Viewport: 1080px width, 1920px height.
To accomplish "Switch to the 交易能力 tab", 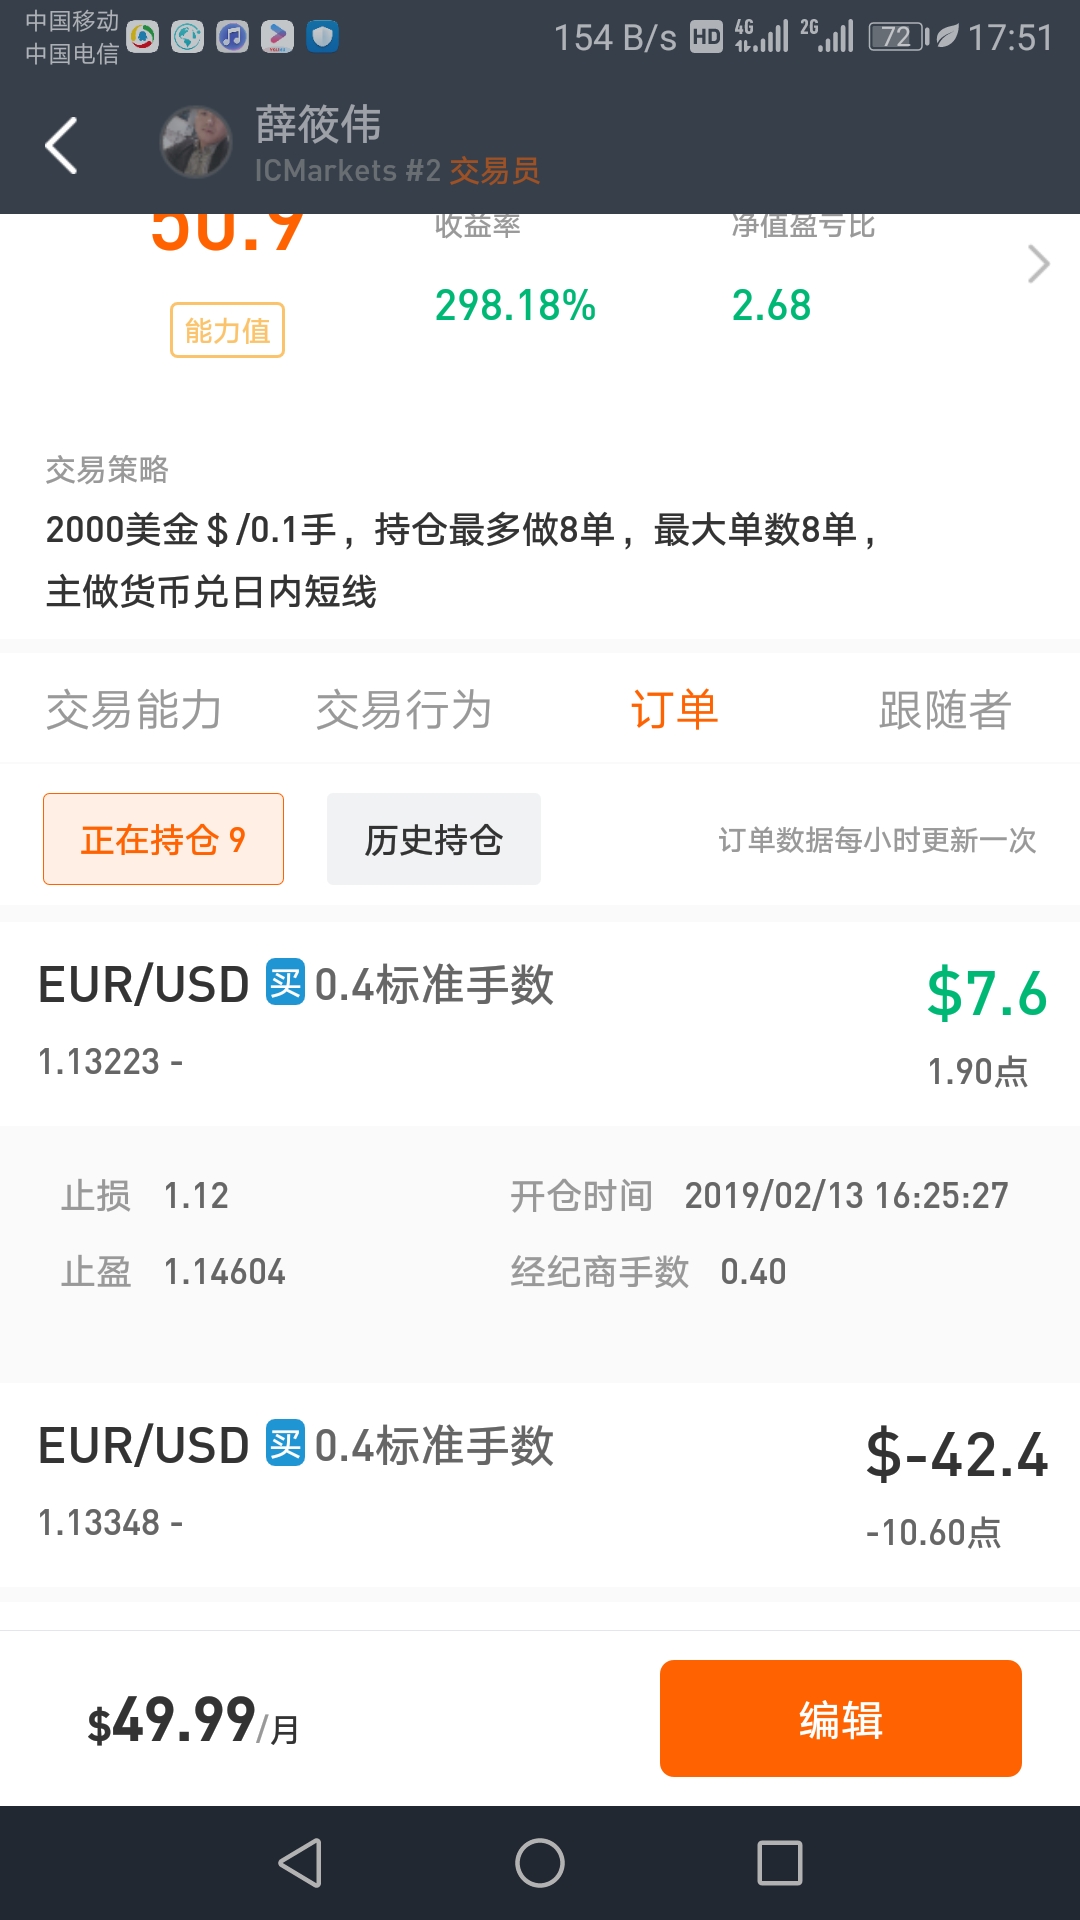I will (x=134, y=710).
